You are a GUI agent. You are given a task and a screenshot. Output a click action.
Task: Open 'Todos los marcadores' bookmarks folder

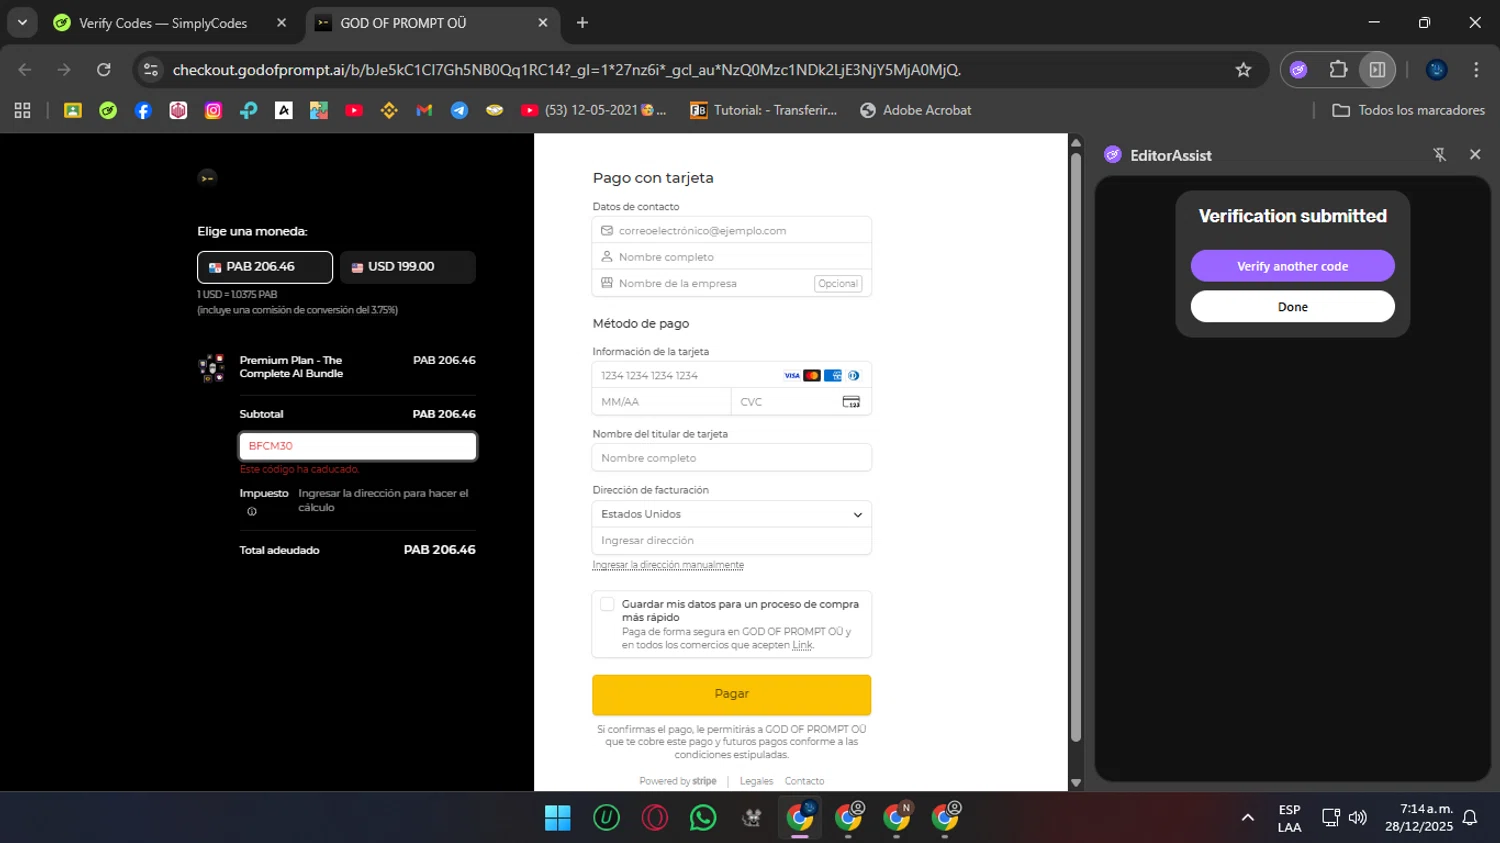pyautogui.click(x=1409, y=111)
